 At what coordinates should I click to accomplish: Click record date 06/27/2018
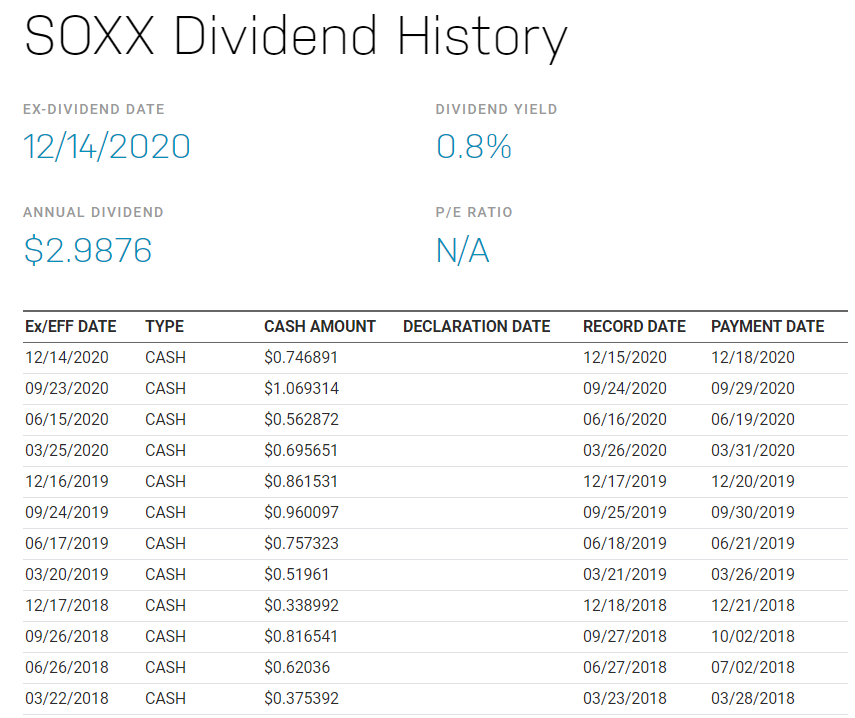[x=625, y=668]
